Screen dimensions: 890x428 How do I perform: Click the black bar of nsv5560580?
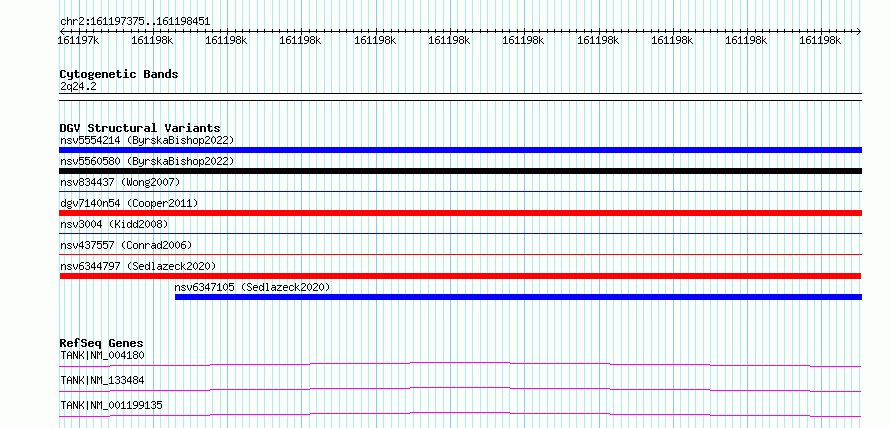pos(460,171)
